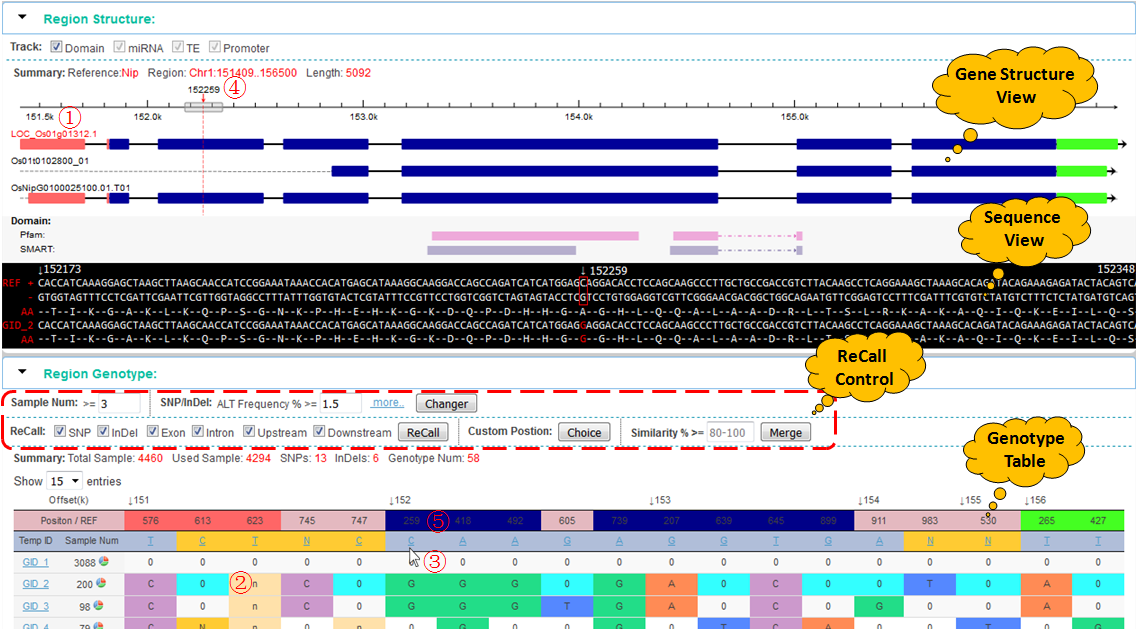Viewport: 1137px width, 630px height.
Task: Uncheck the Exon recall checkbox
Action: tap(152, 431)
